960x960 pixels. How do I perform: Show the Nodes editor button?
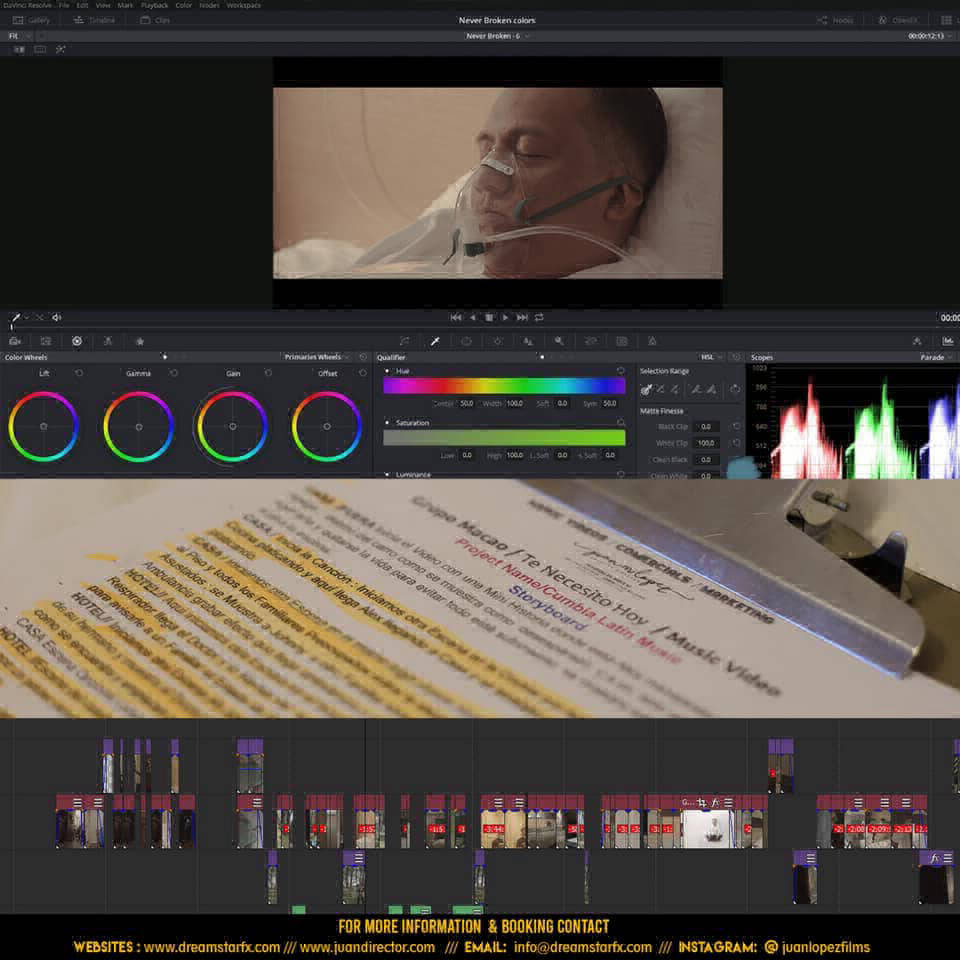835,20
